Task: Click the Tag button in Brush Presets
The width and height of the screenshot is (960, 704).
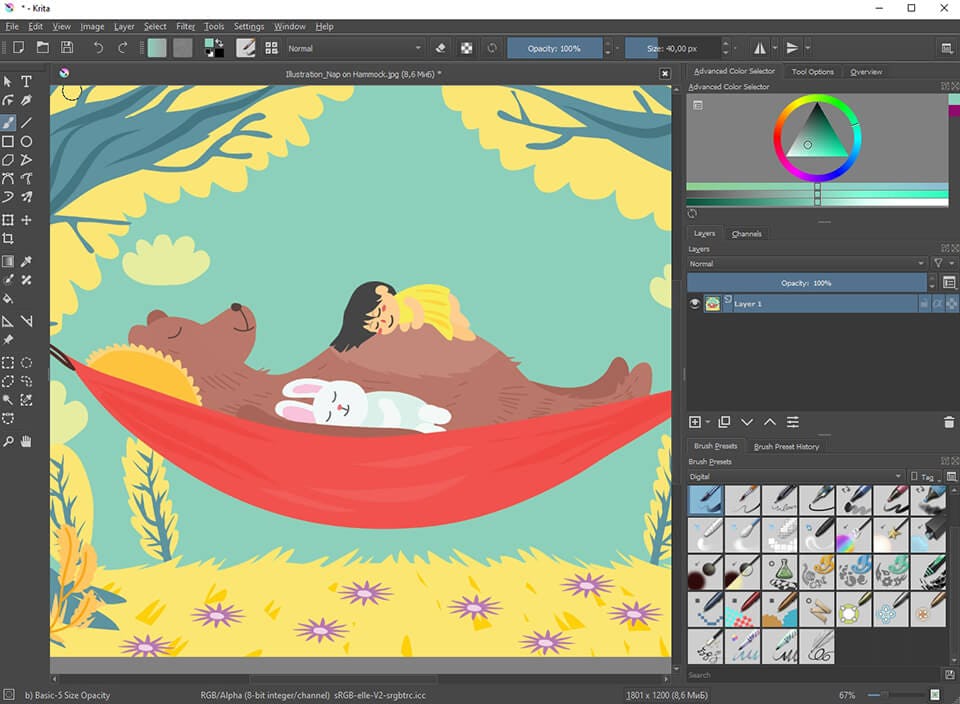Action: (x=926, y=477)
